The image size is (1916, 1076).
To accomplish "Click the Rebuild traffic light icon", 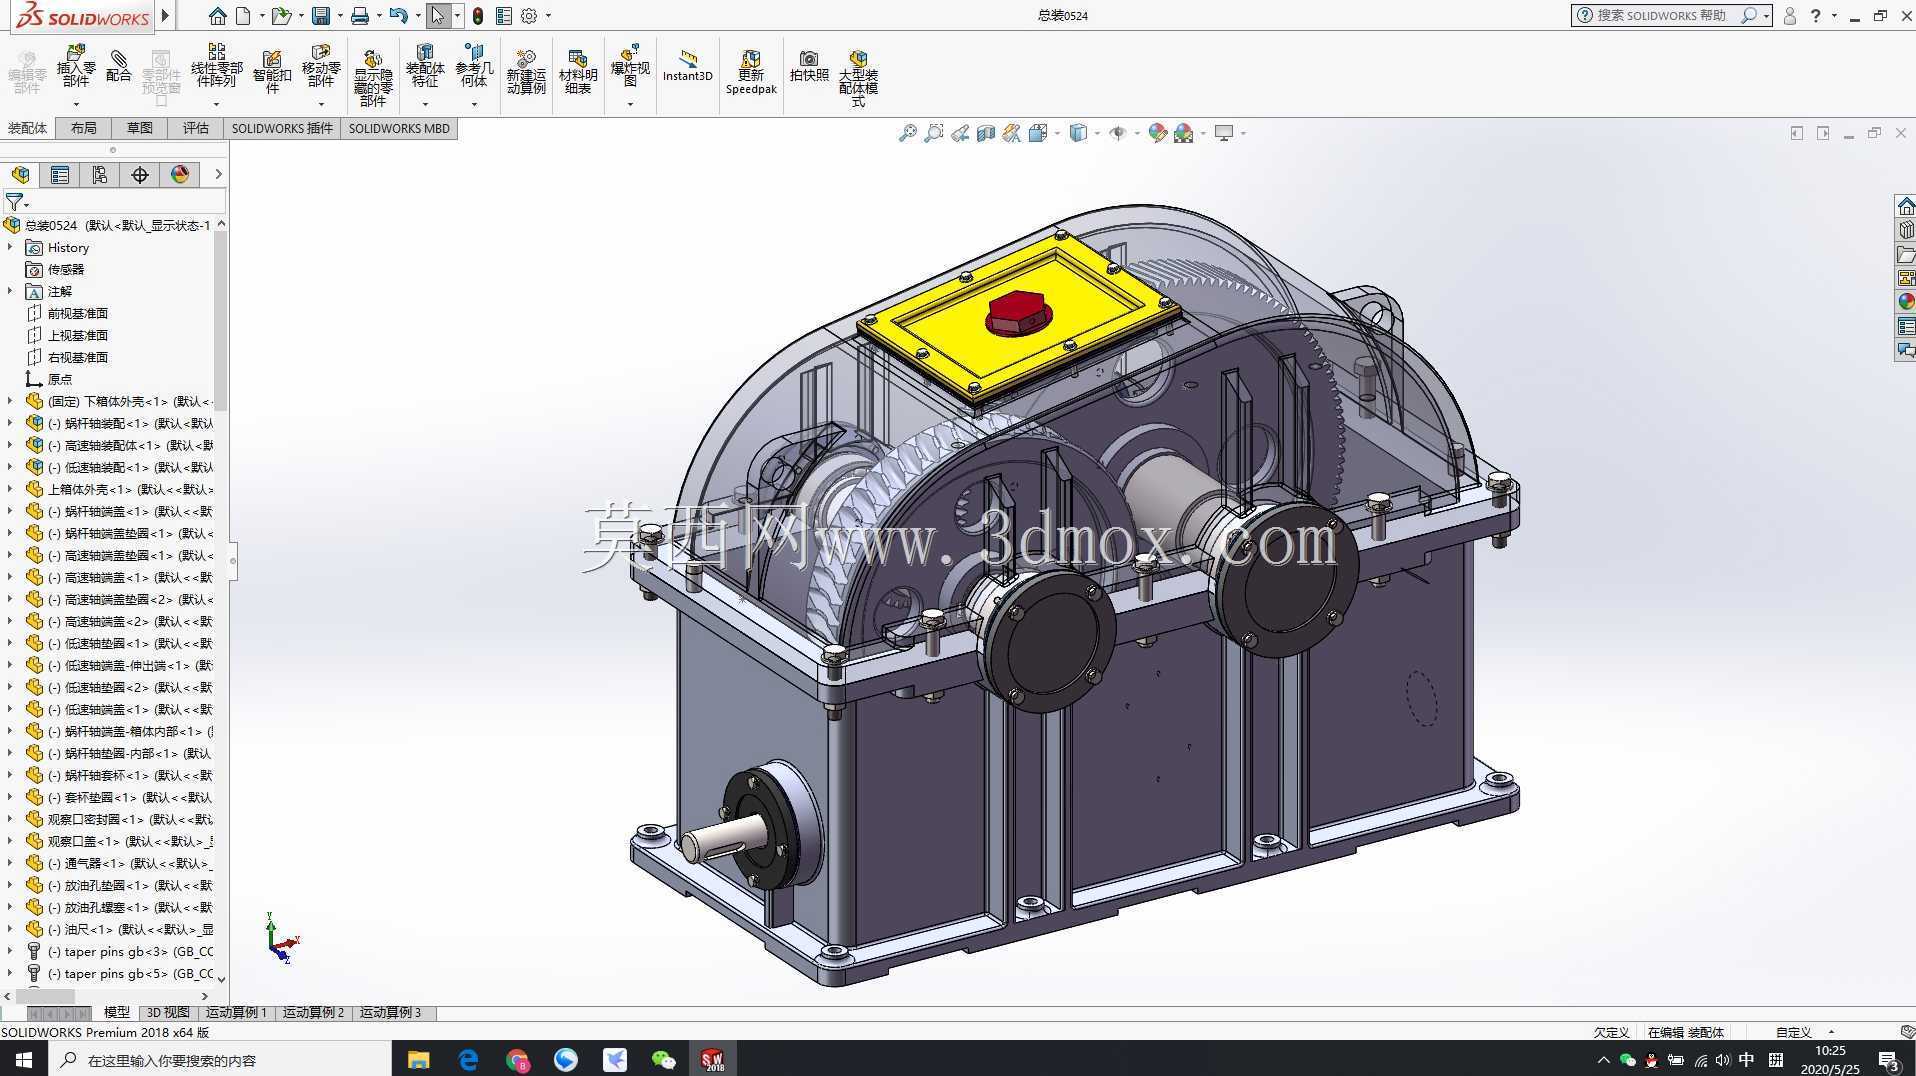I will pyautogui.click(x=478, y=16).
